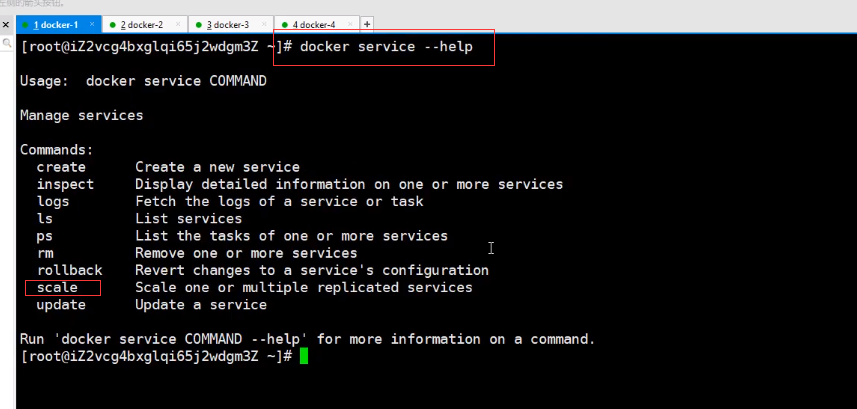Click the 'docker service --help' command text

(x=386, y=47)
